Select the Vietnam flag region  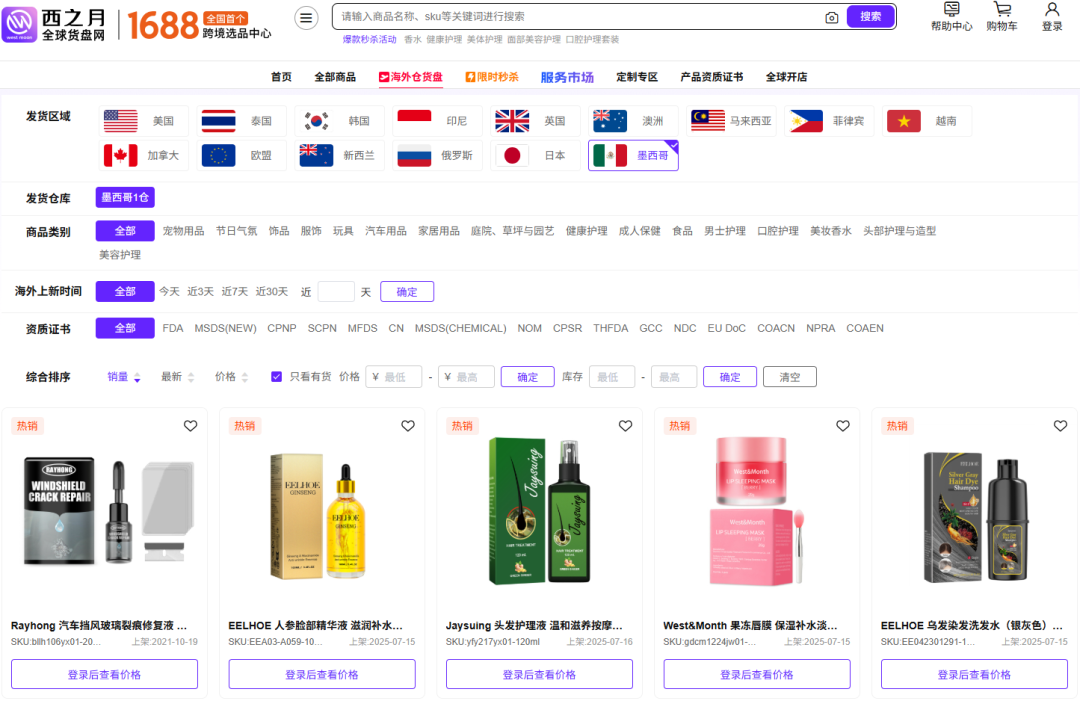click(926, 121)
